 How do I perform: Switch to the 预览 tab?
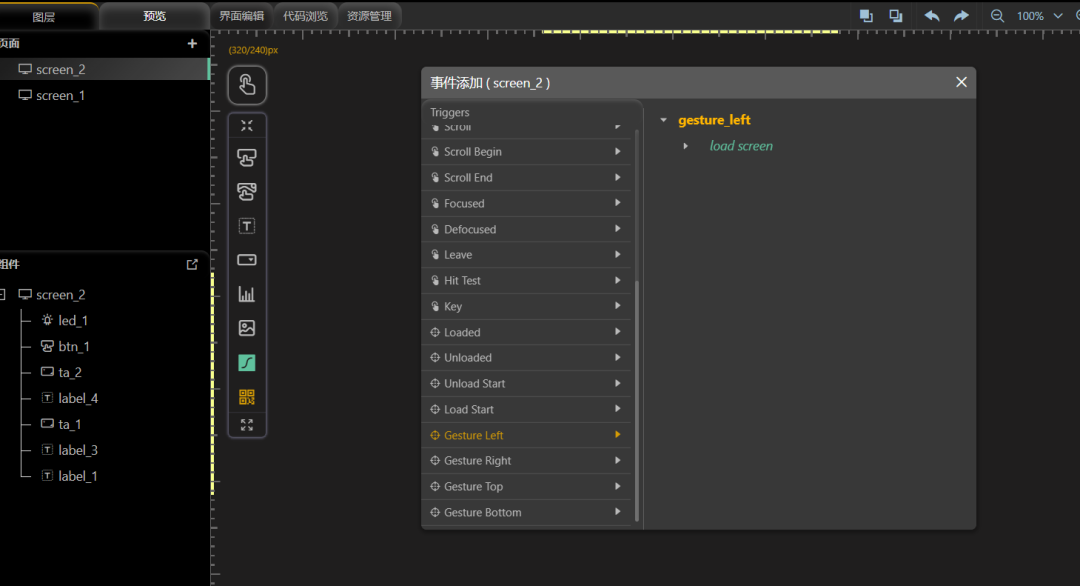(x=154, y=16)
